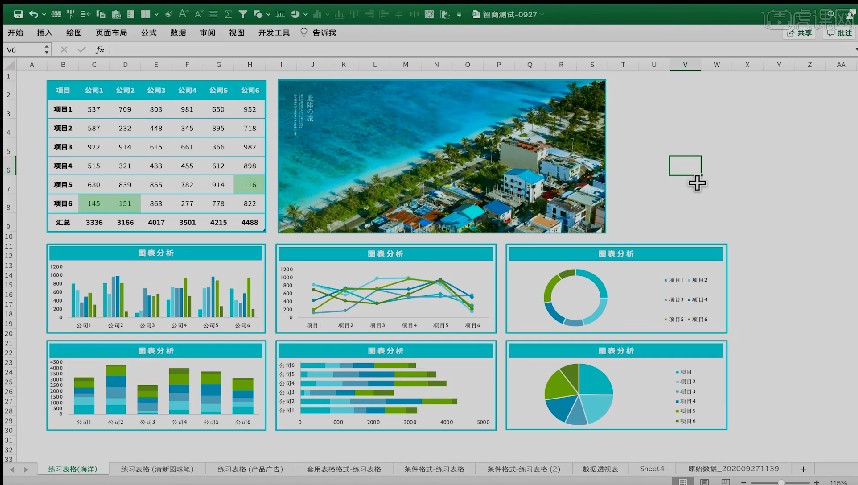
Task: Click the confirm checkmark in formula bar
Action: click(82, 50)
